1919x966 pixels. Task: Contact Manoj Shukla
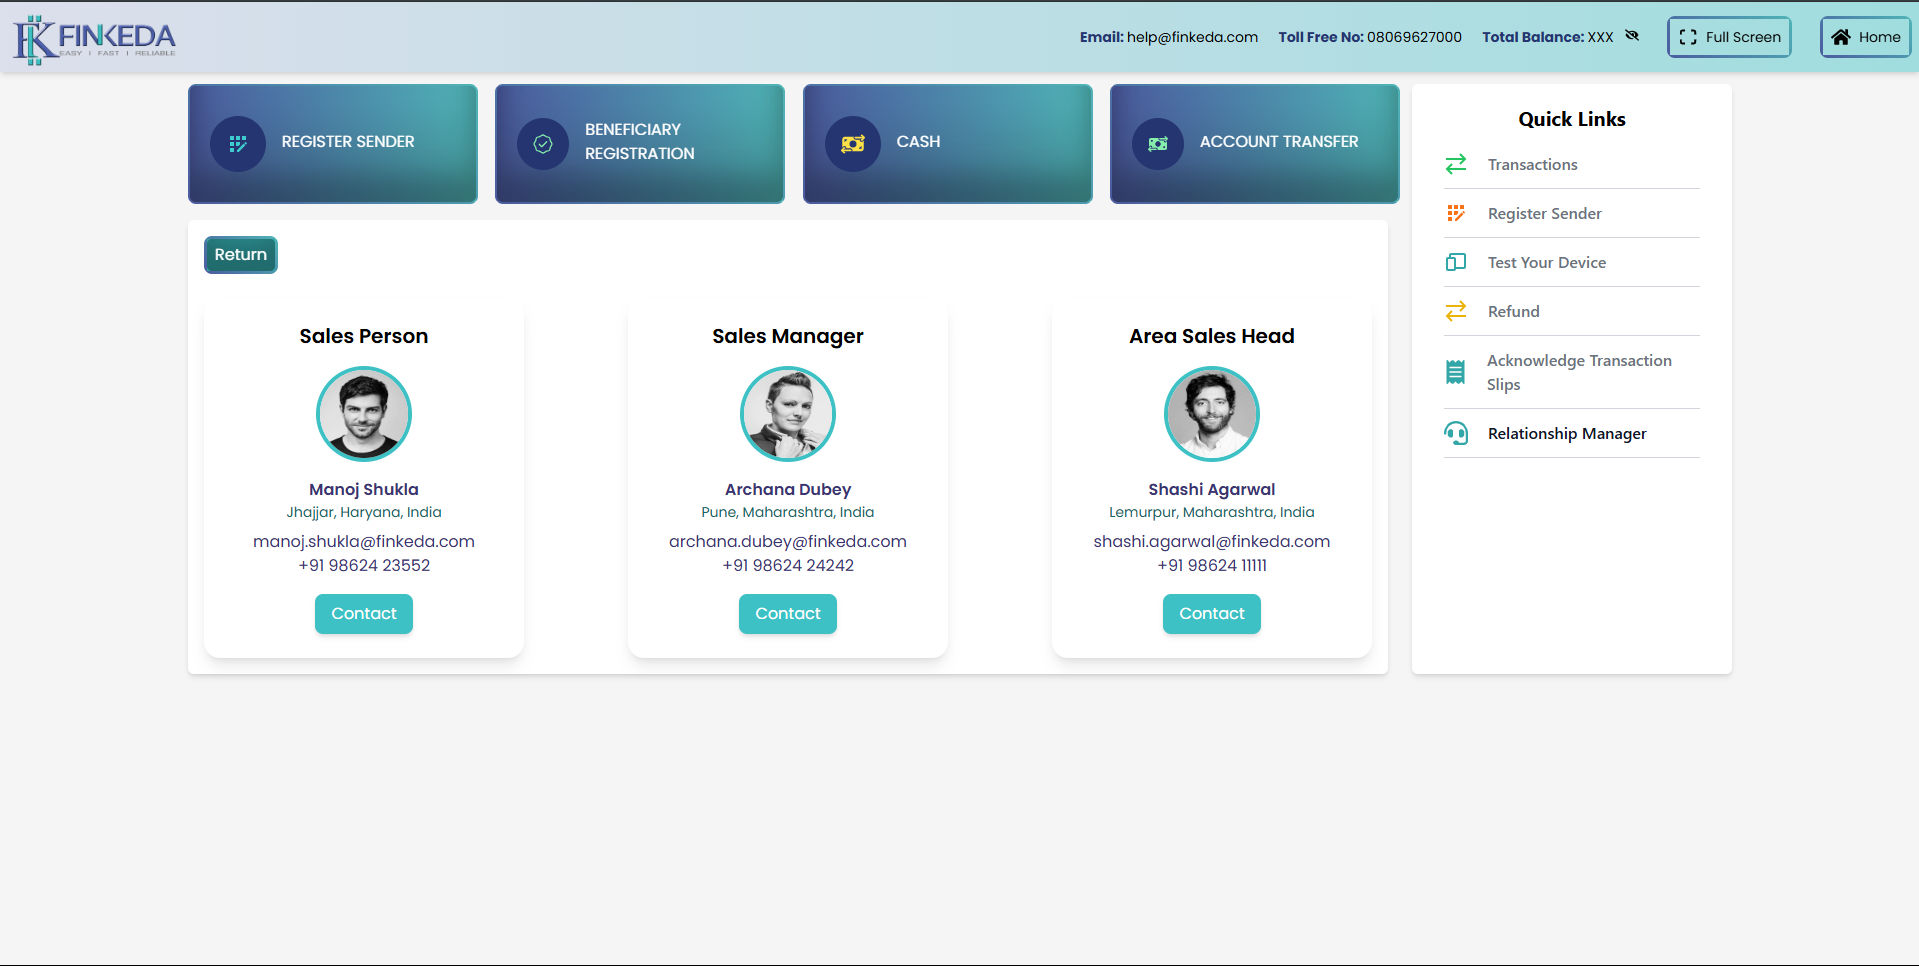(364, 614)
